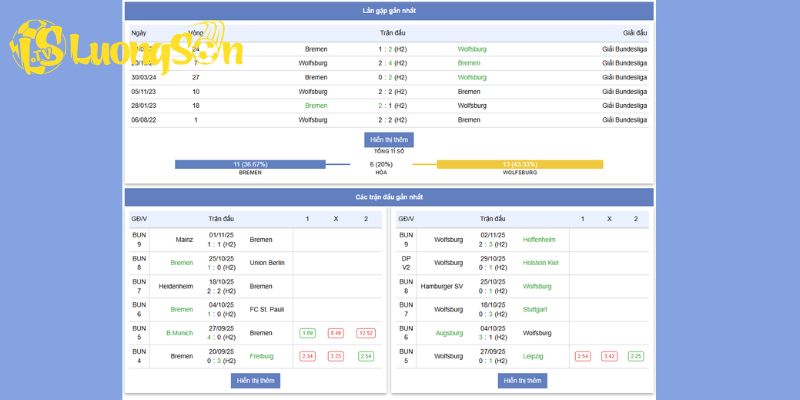Click the Holstein Kiel team name

pyautogui.click(x=540, y=263)
